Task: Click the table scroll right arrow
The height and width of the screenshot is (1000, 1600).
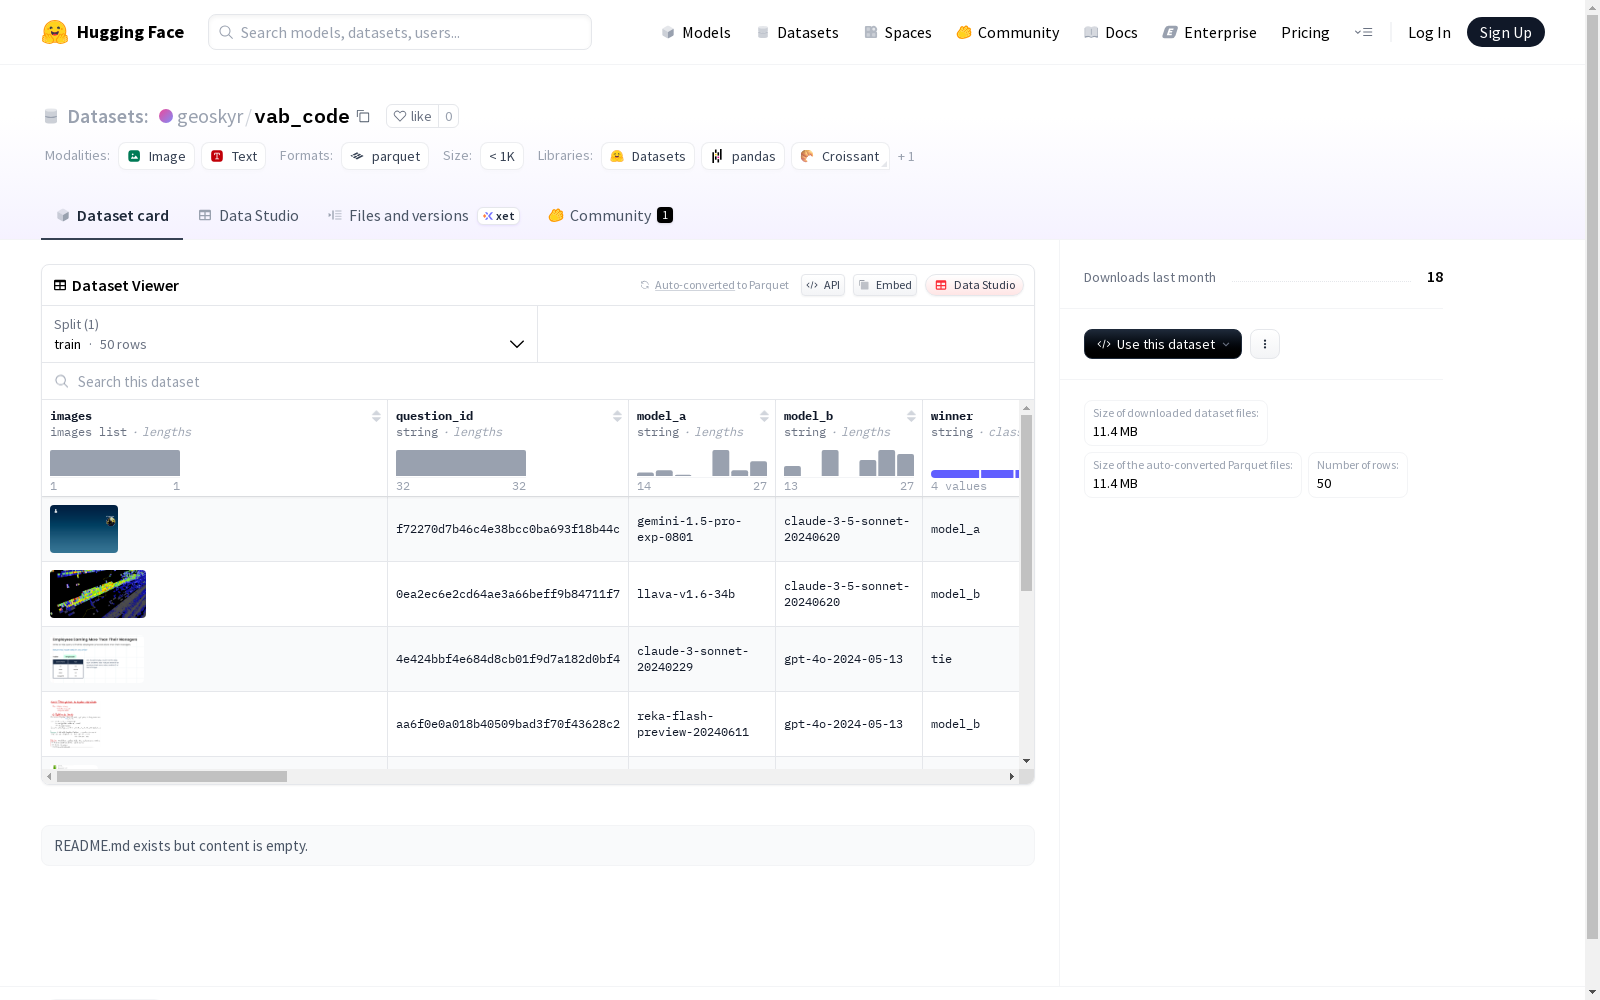Action: click(x=1012, y=776)
